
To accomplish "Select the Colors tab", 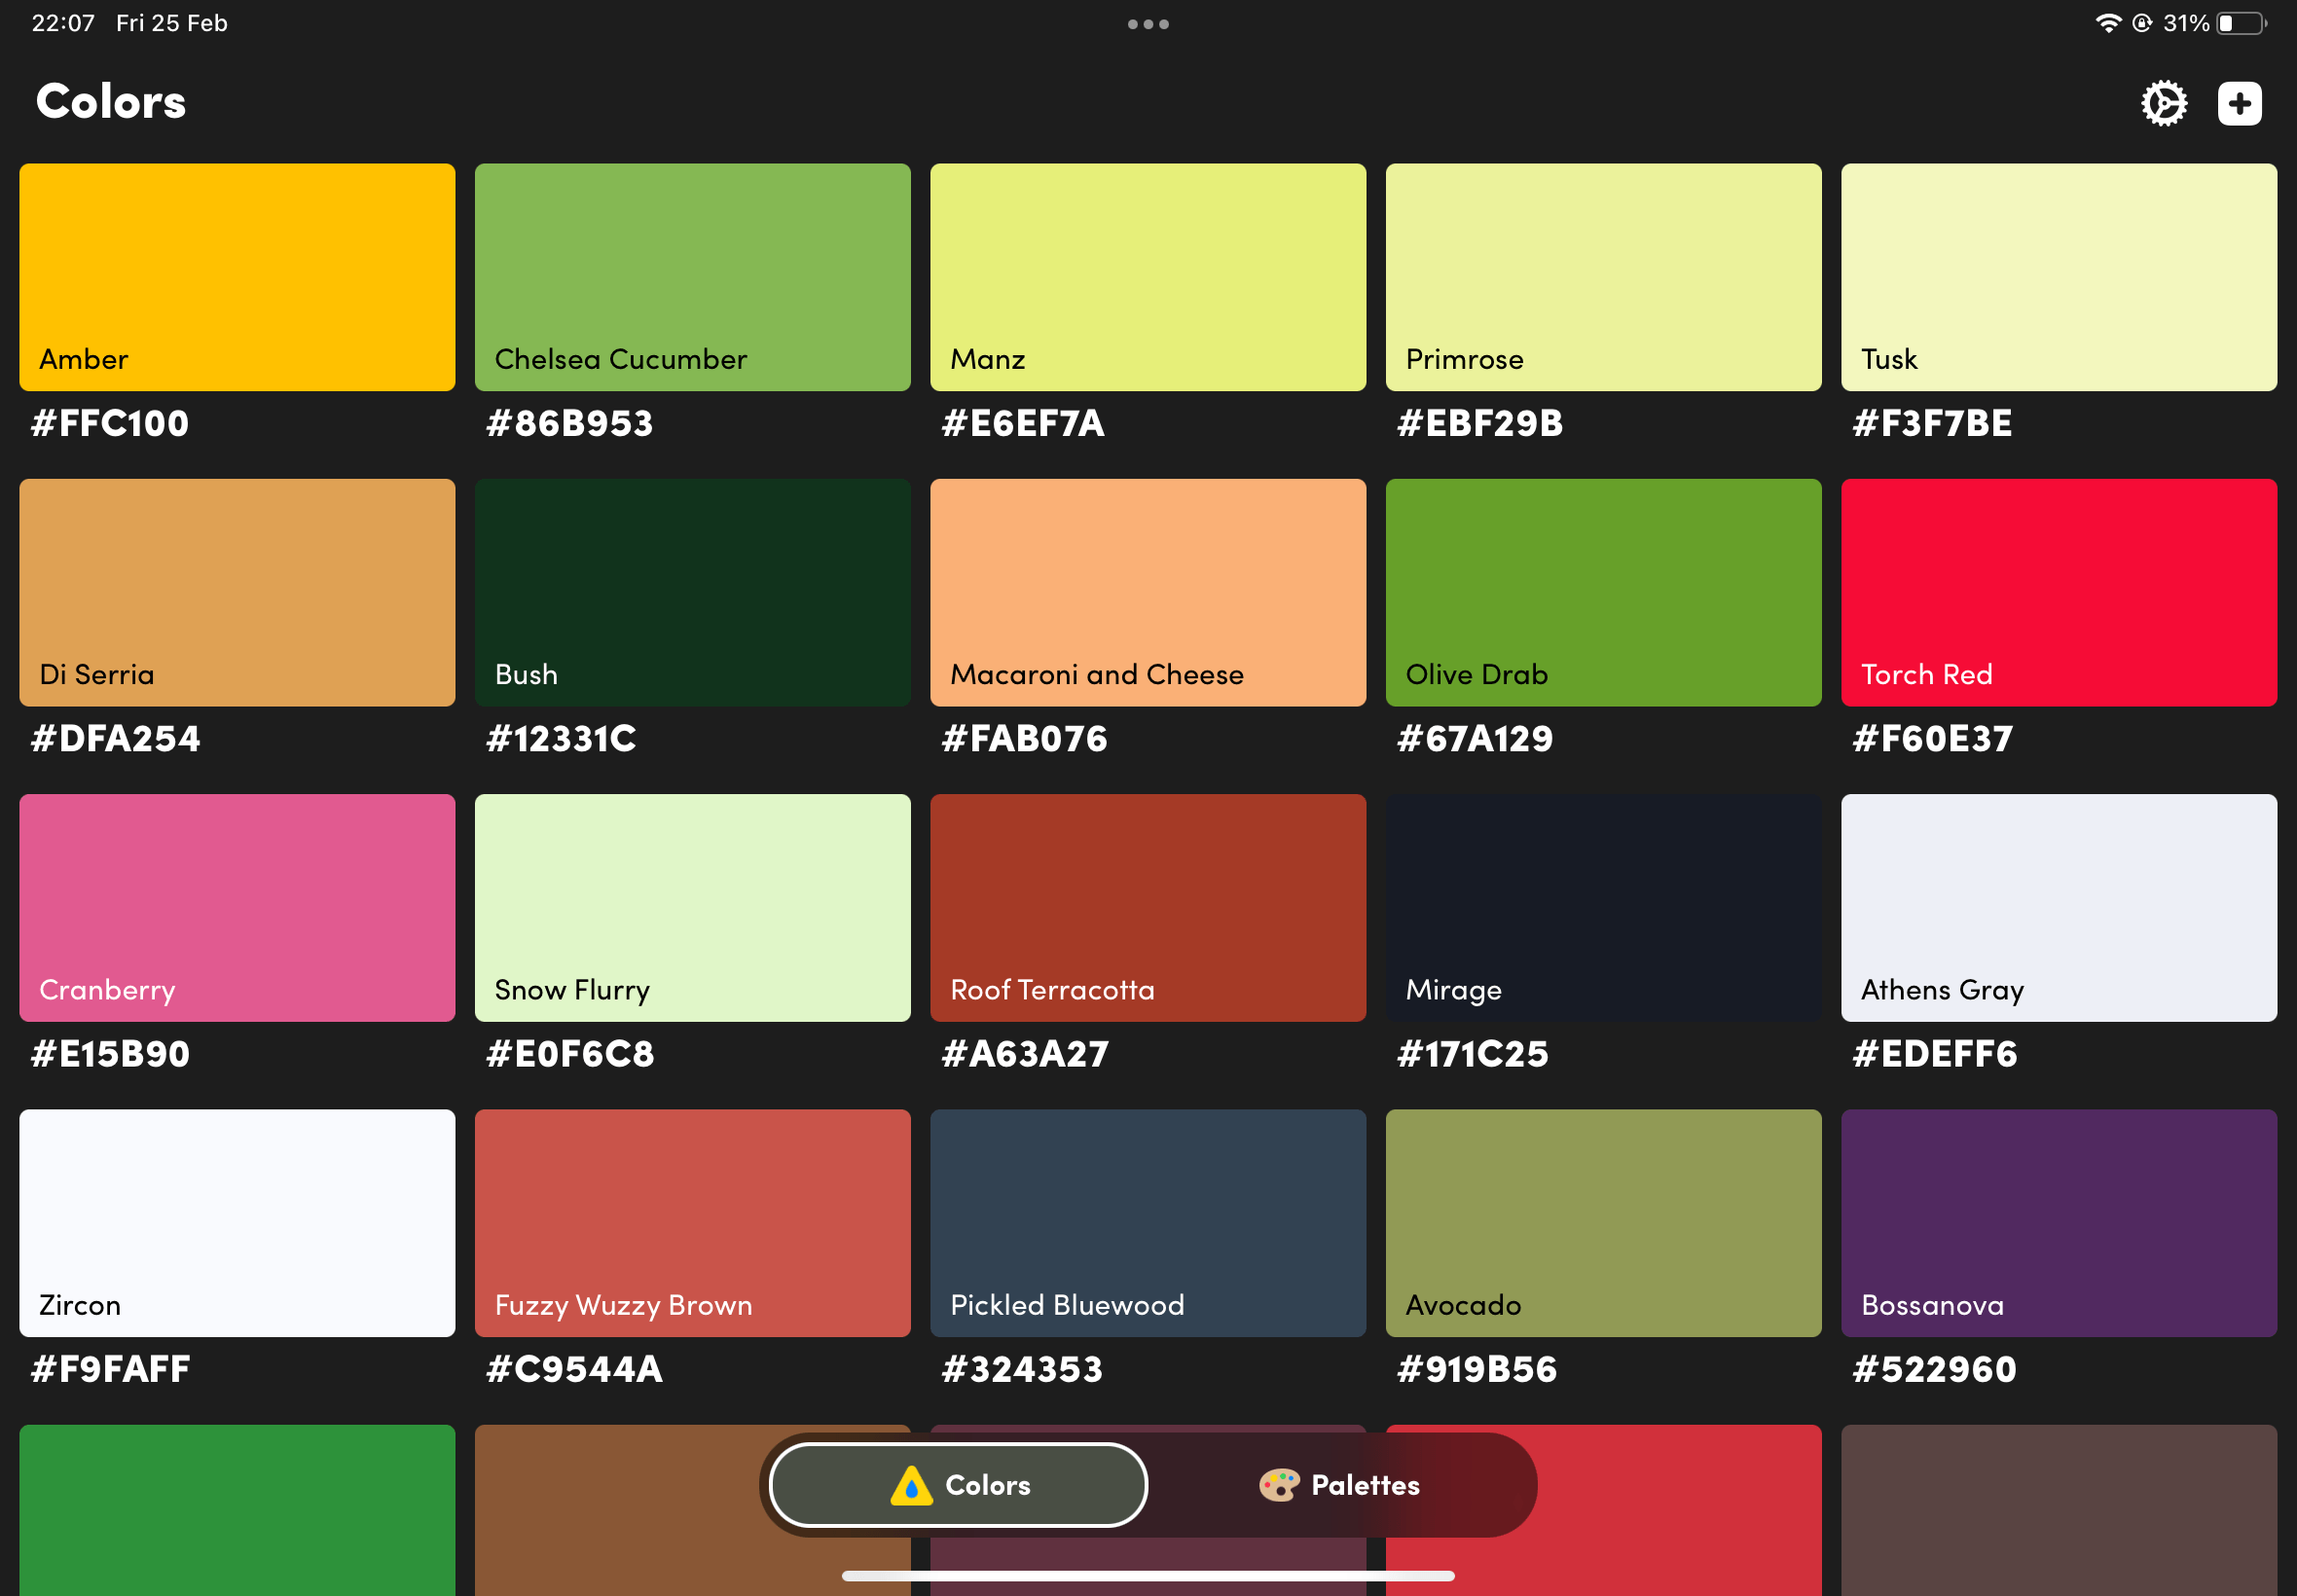I will pos(959,1485).
